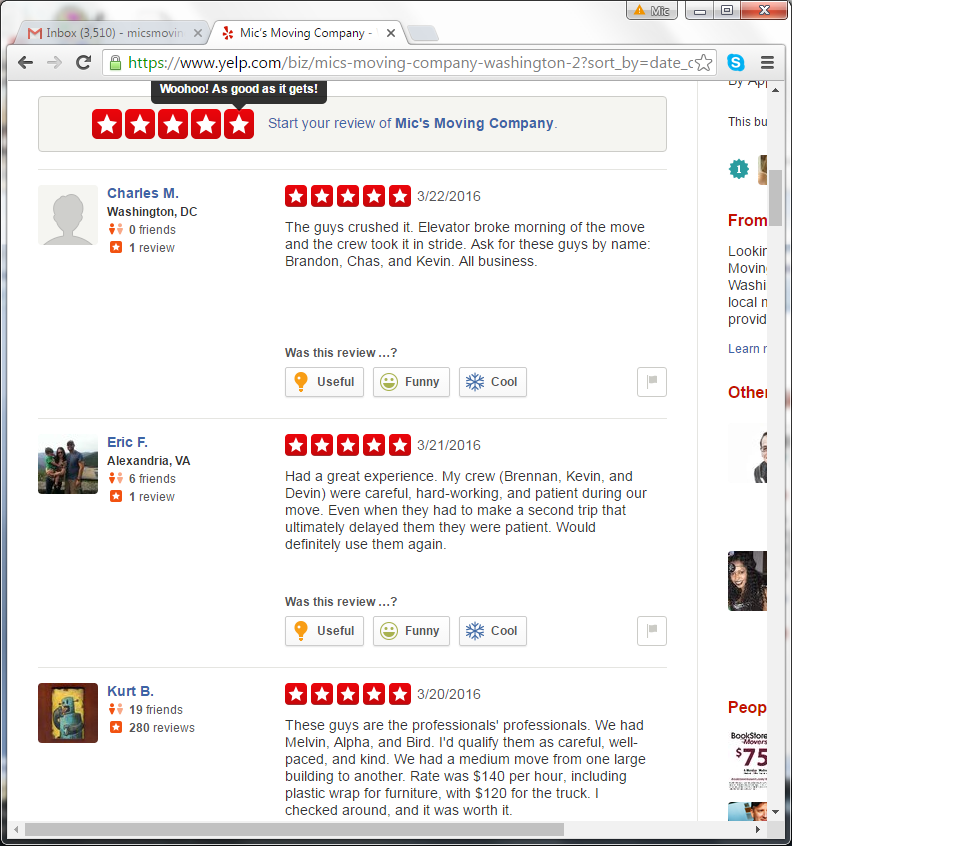The height and width of the screenshot is (846, 960).
Task: Open Mic's Moving Company review link
Action: [474, 123]
